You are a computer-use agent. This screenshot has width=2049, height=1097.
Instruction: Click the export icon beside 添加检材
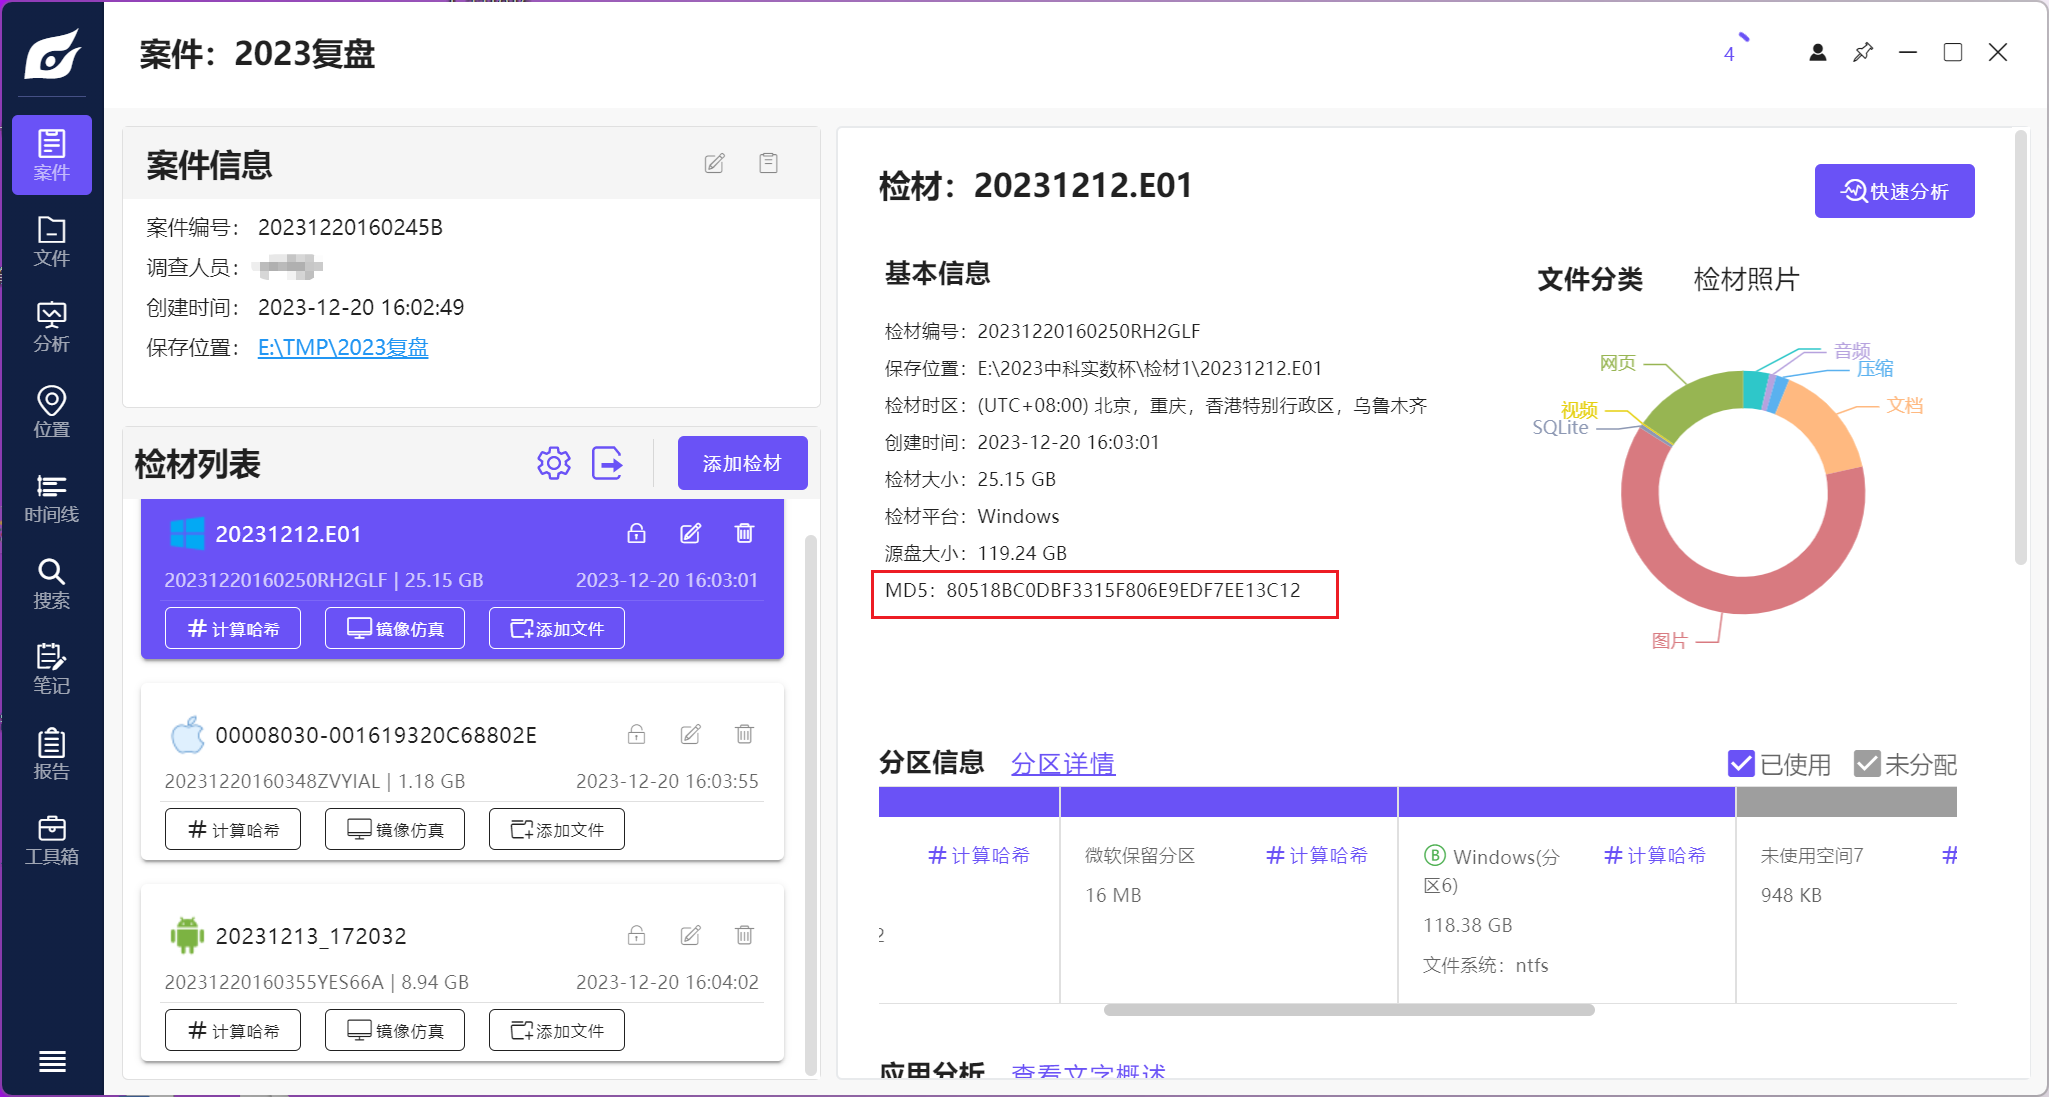point(607,463)
